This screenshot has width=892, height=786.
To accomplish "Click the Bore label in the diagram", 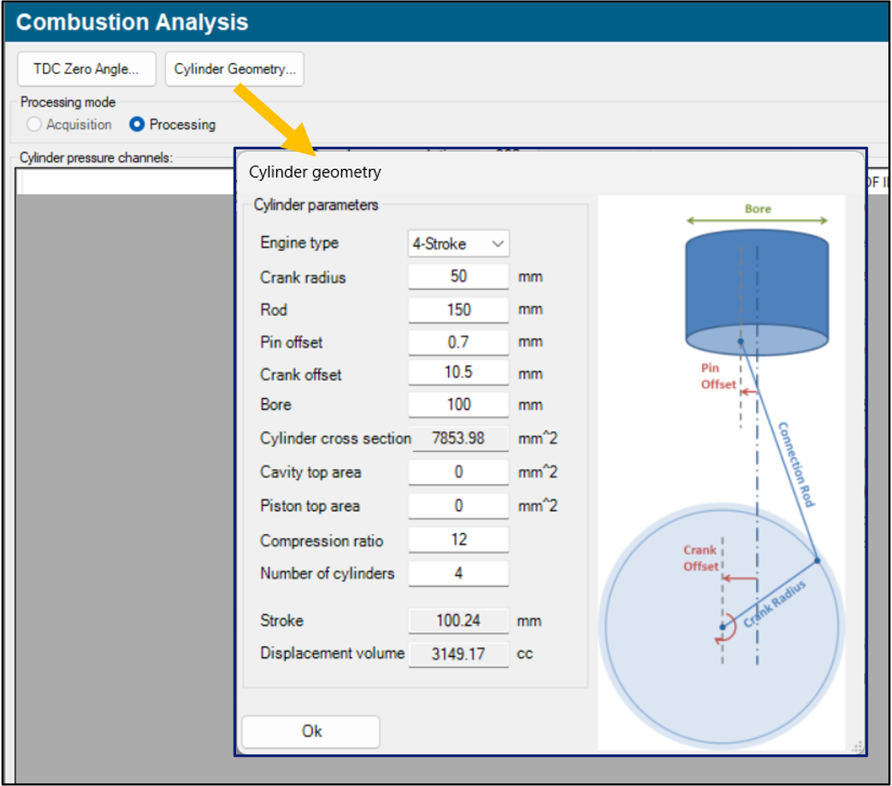I will pyautogui.click(x=758, y=209).
